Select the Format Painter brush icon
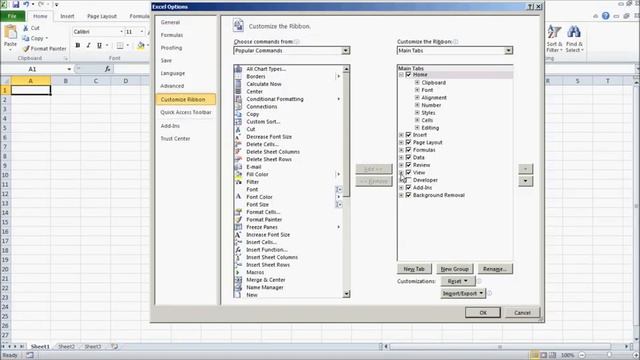 26,49
